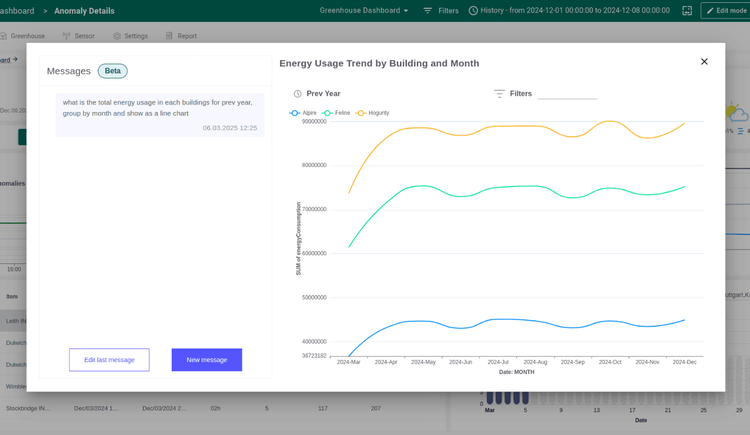Screen dimensions: 750x435
Task: Open the History date range selector
Action: pos(575,11)
